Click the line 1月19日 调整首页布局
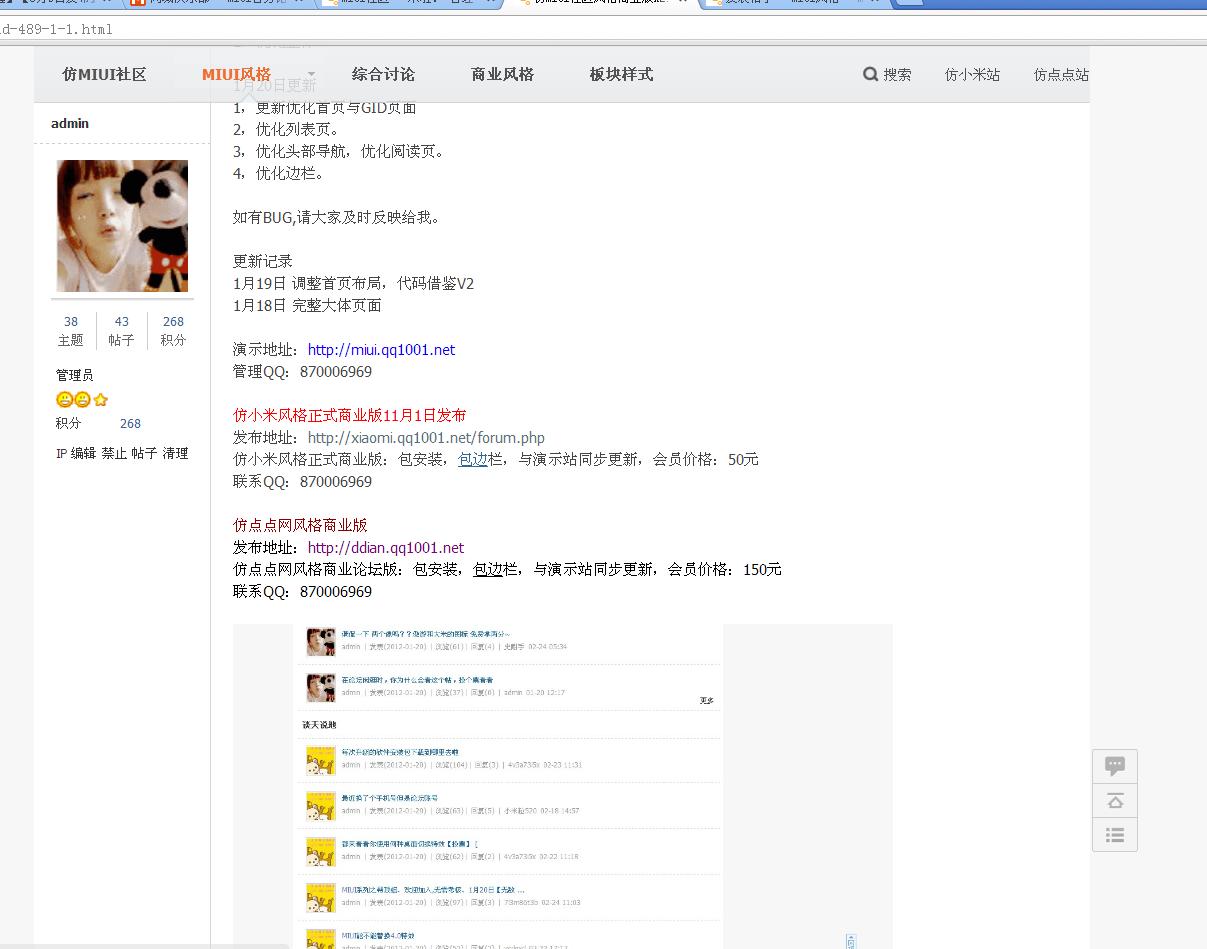This screenshot has width=1207, height=949. (x=353, y=284)
